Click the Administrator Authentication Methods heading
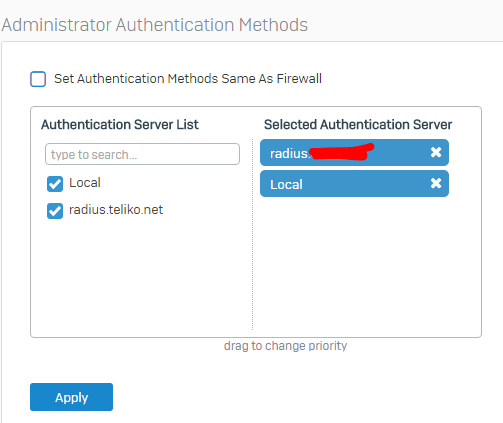This screenshot has width=503, height=423. (x=155, y=25)
